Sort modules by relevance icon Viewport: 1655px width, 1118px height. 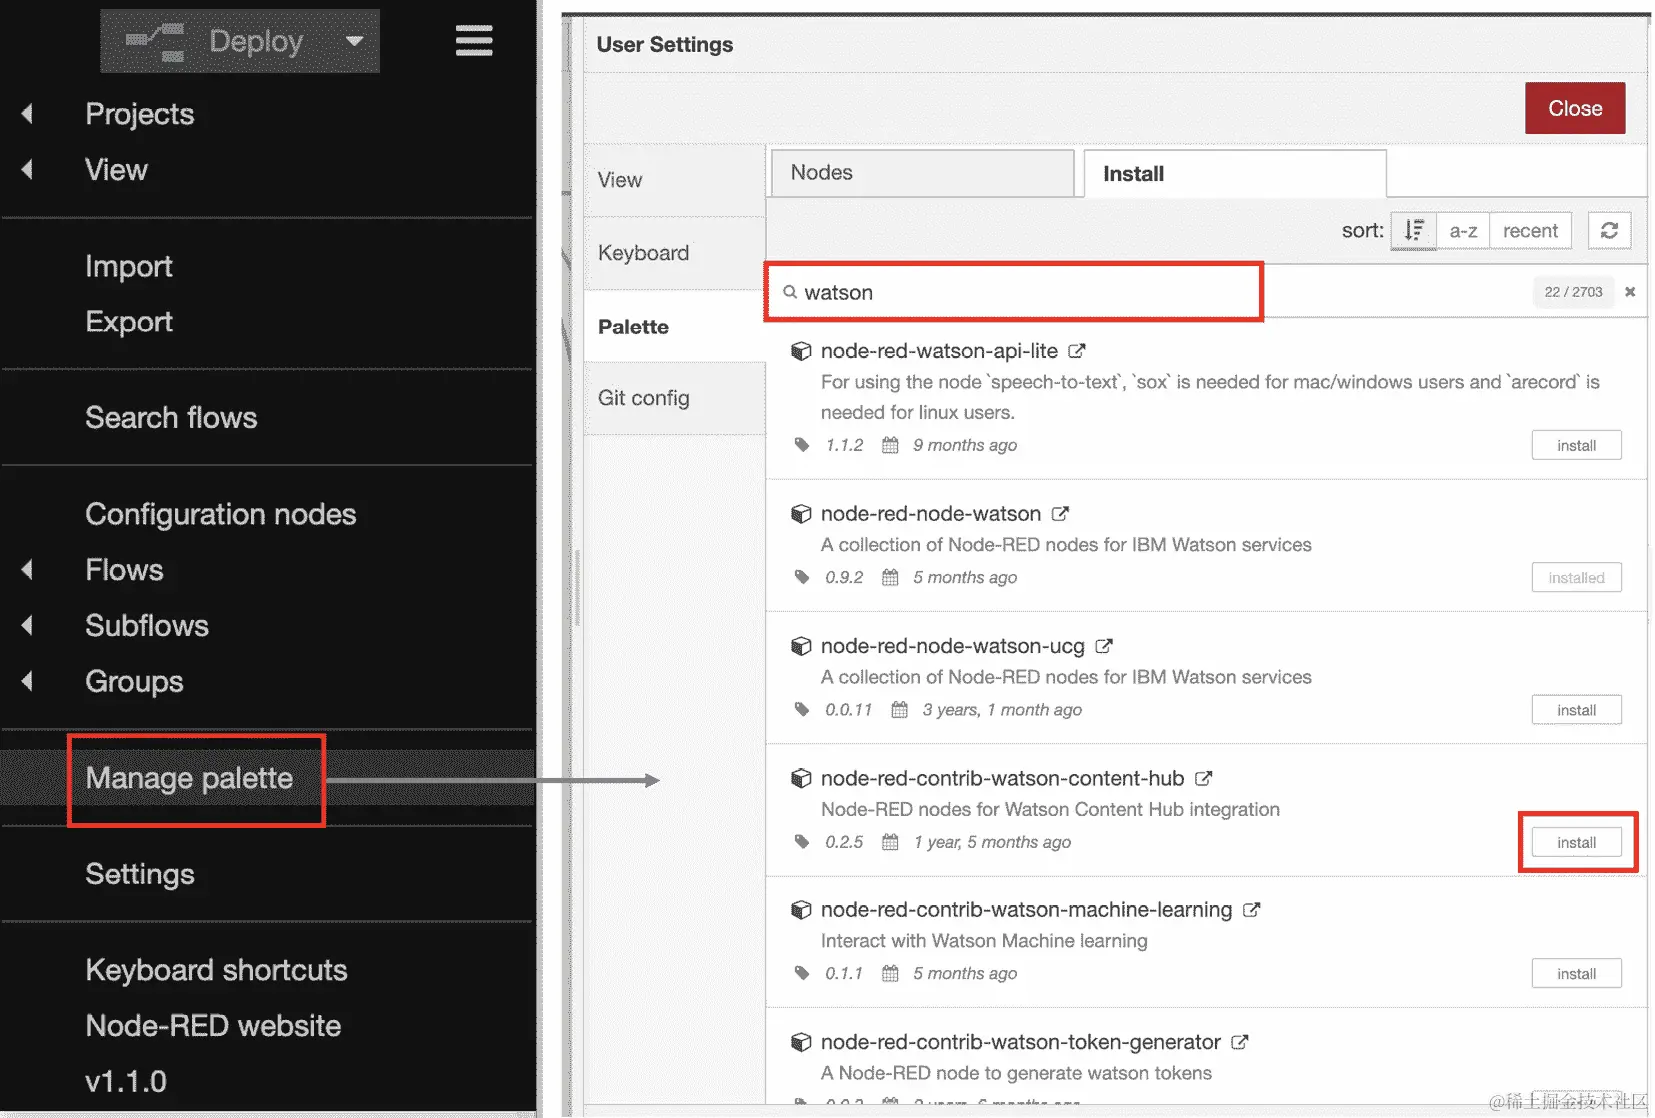click(1414, 231)
